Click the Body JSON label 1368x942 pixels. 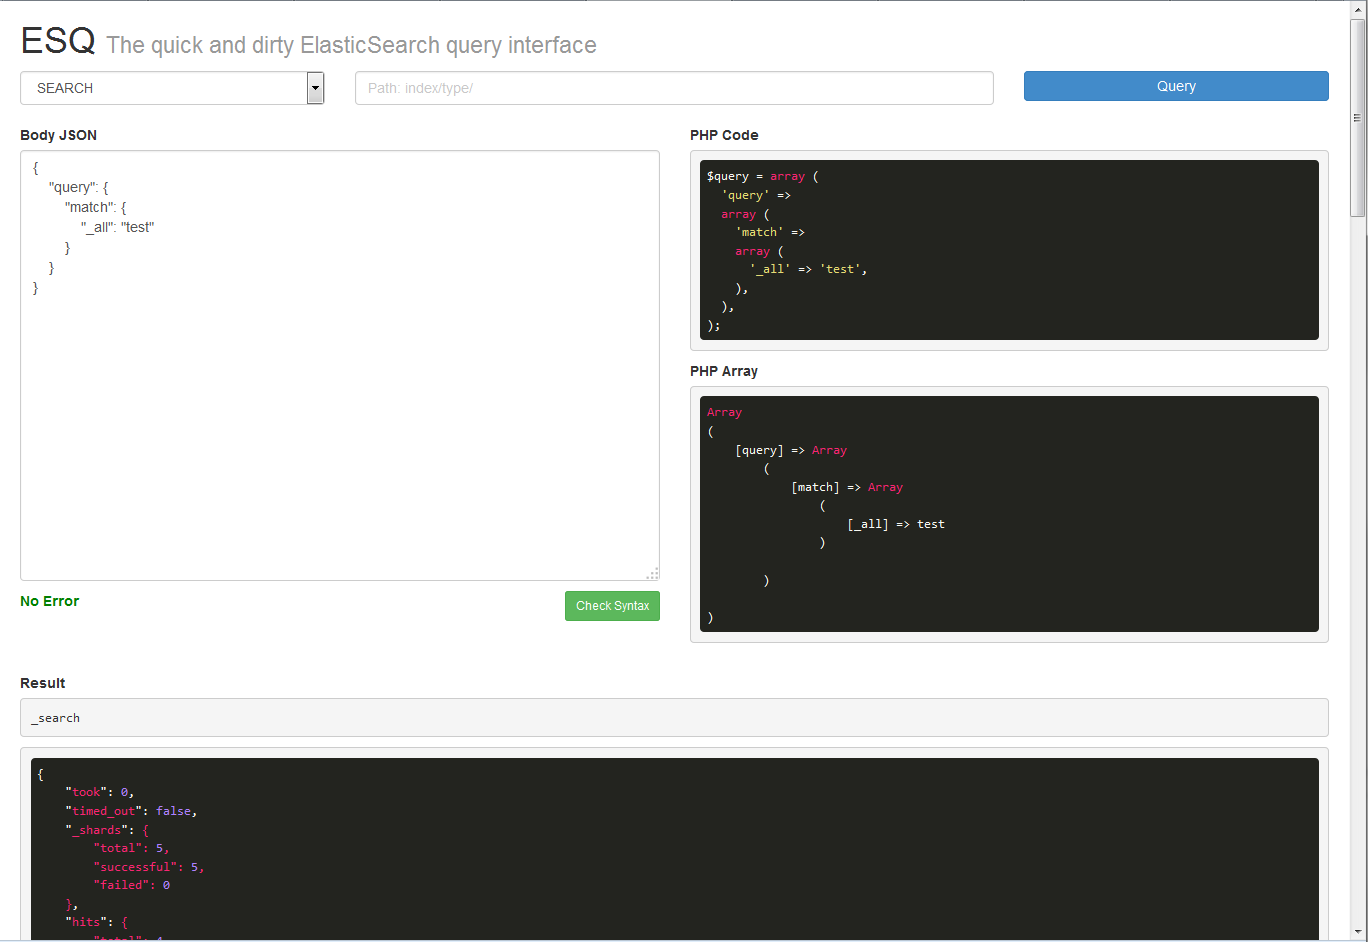tap(58, 135)
